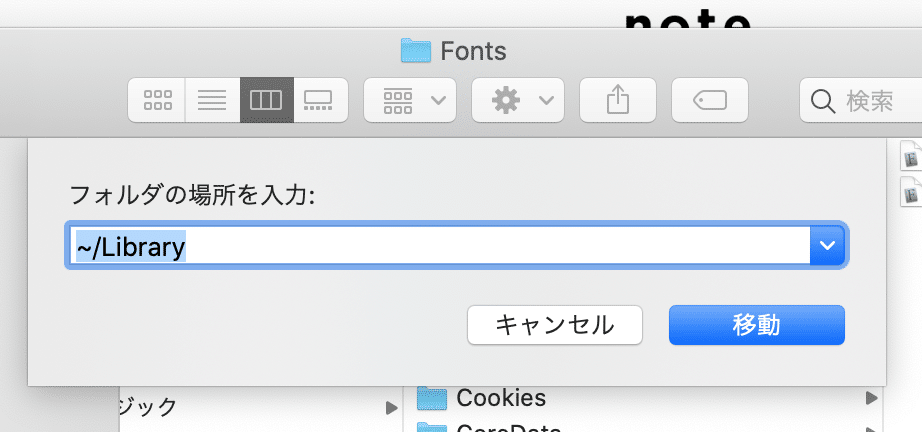Viewport: 922px width, 432px height.
Task: Open the gear action menu
Action: pyautogui.click(x=518, y=100)
